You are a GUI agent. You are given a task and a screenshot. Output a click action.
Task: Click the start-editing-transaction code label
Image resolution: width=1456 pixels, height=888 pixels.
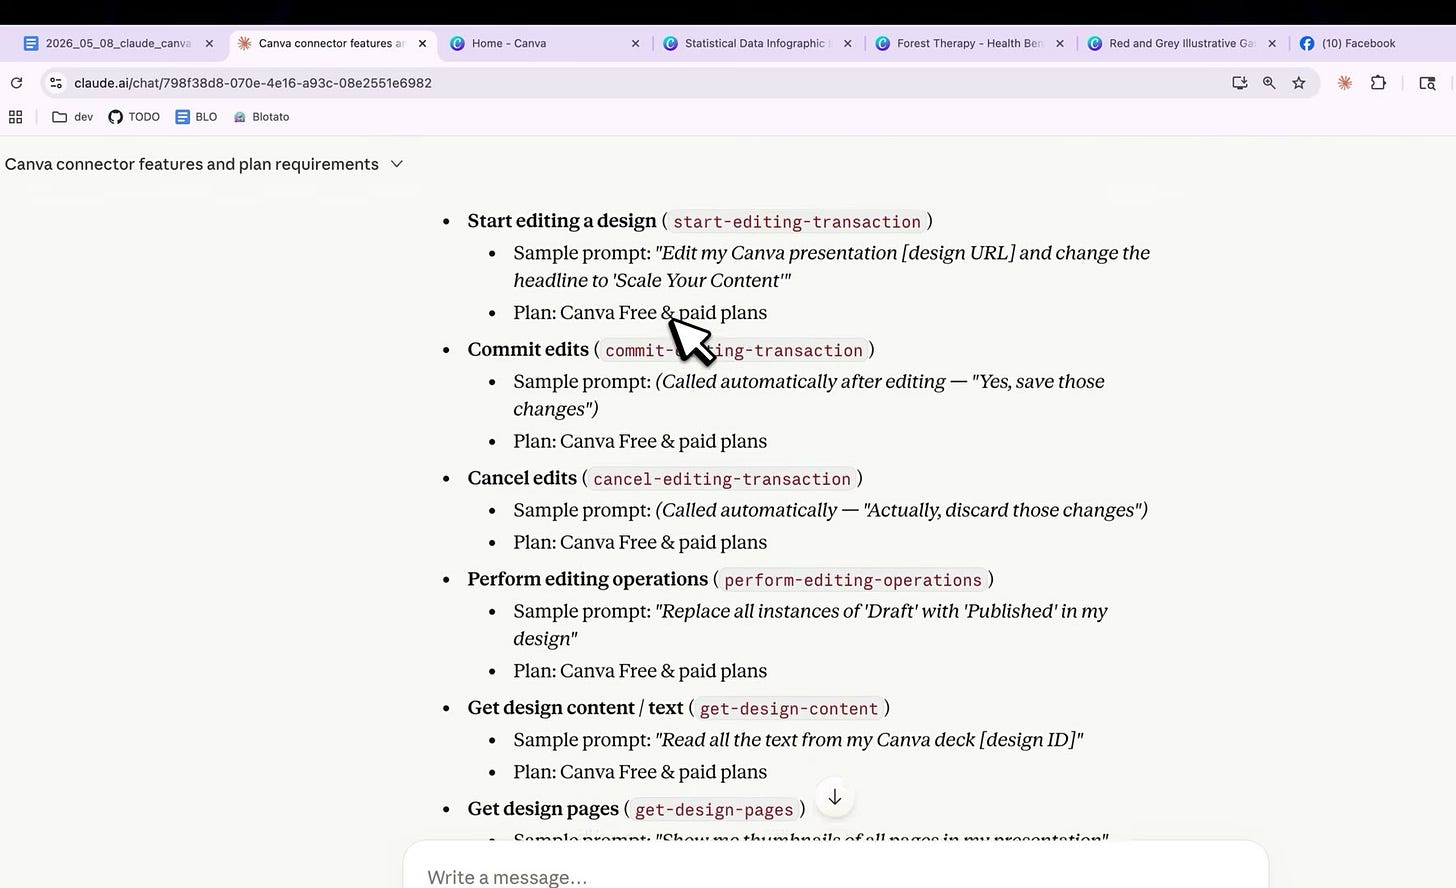(x=797, y=222)
